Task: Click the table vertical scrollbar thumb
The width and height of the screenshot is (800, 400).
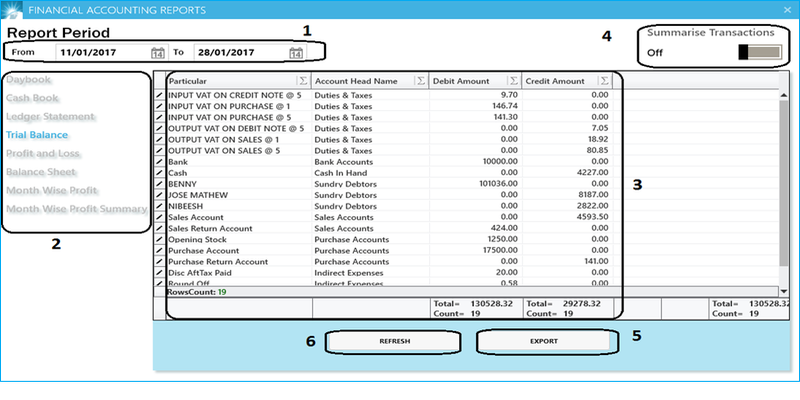Action: coord(784,183)
